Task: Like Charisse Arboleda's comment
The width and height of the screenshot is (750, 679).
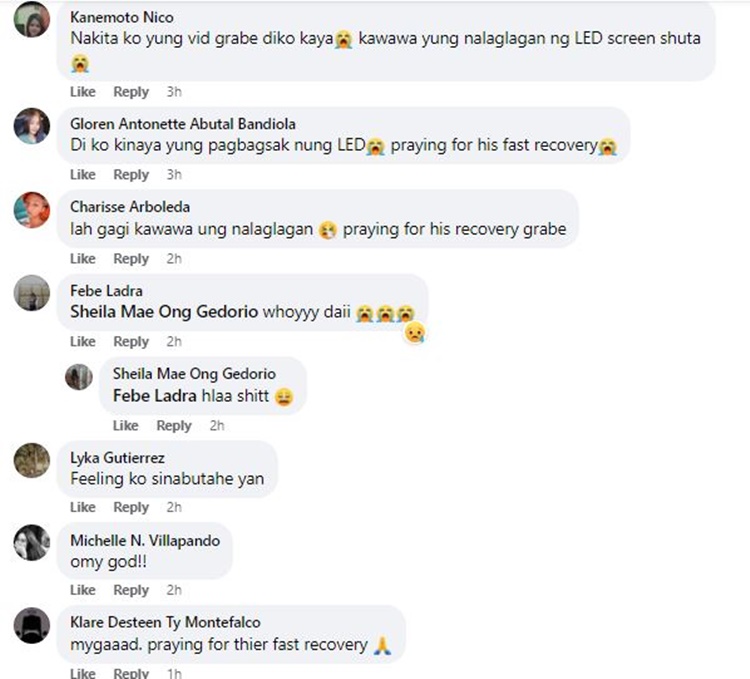Action: (83, 259)
